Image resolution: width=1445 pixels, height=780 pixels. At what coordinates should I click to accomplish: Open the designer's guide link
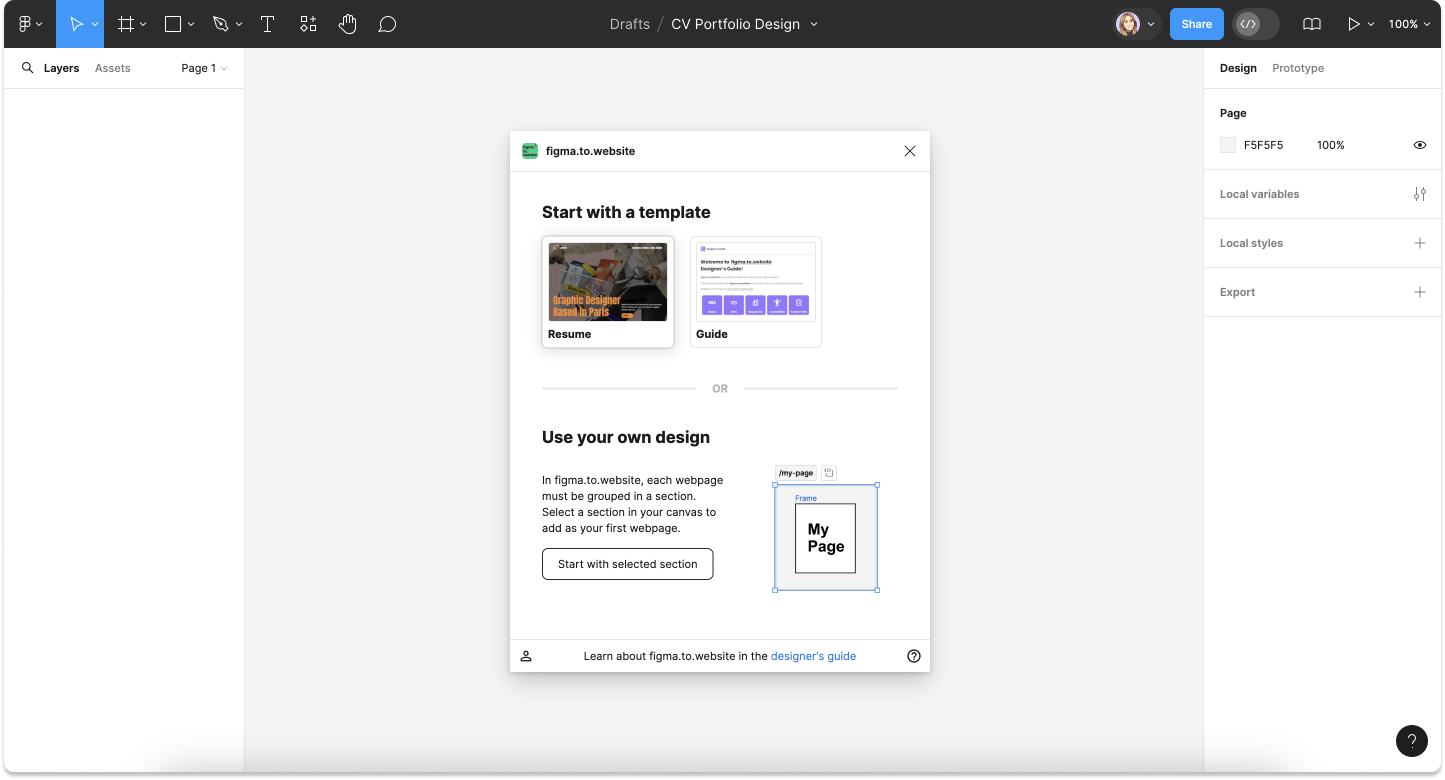[813, 656]
